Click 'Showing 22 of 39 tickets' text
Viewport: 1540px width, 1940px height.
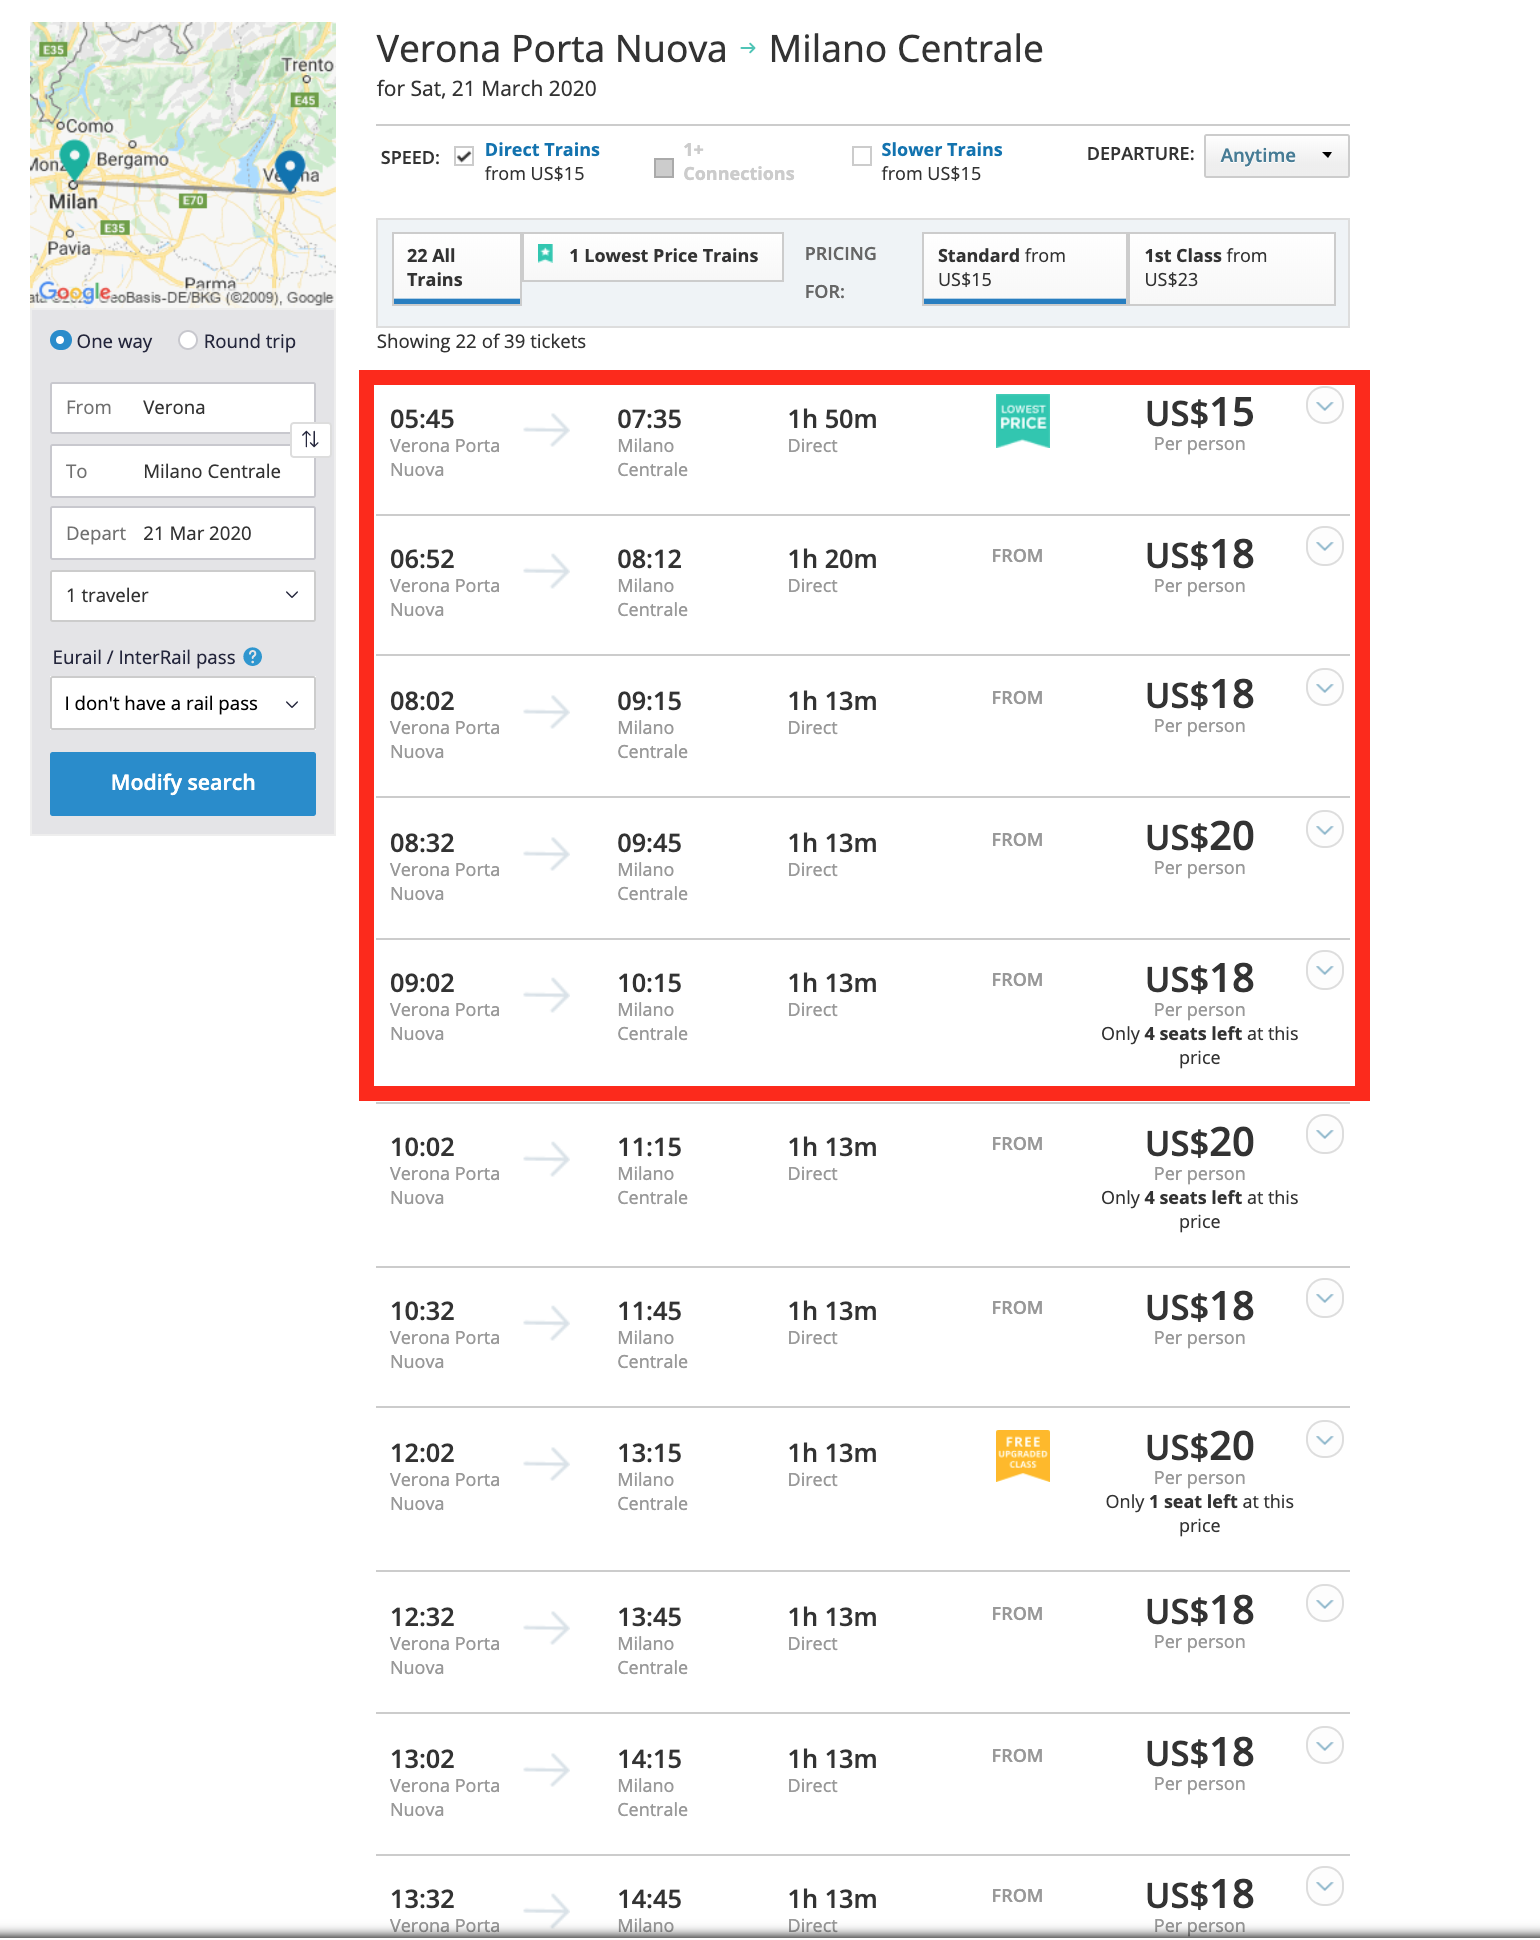point(481,342)
